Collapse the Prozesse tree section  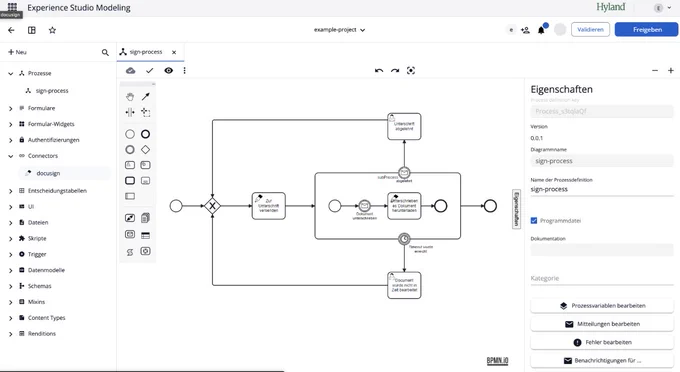pyautogui.click(x=11, y=74)
